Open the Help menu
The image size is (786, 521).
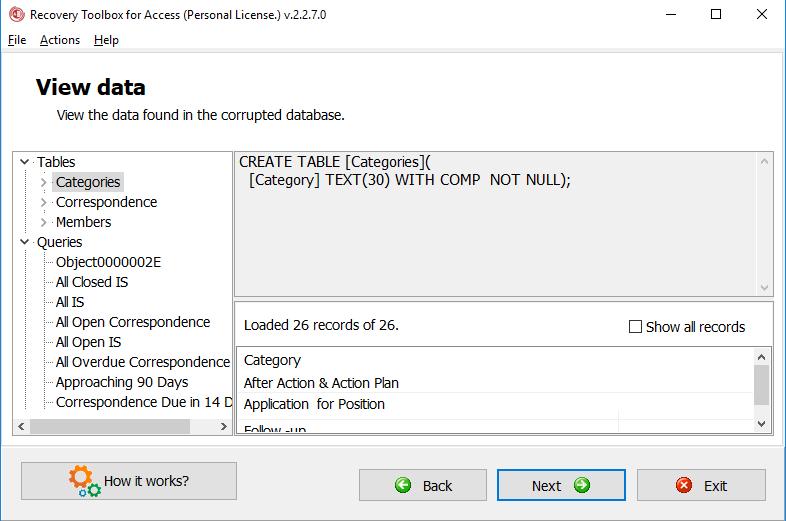pyautogui.click(x=106, y=40)
